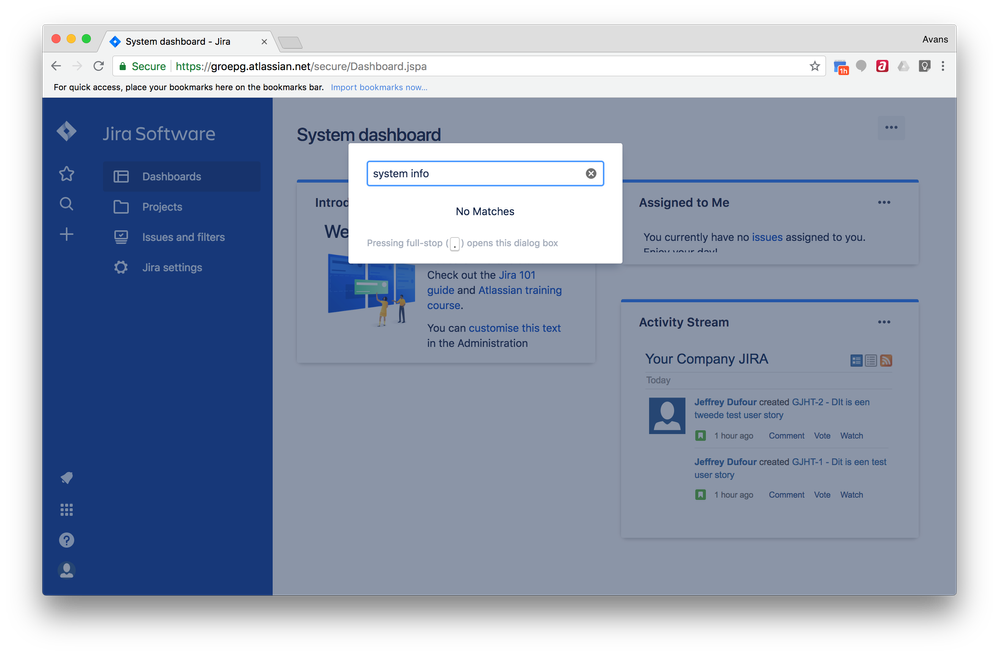Click the browser back arrow
This screenshot has height=656, width=999.
pyautogui.click(x=56, y=66)
